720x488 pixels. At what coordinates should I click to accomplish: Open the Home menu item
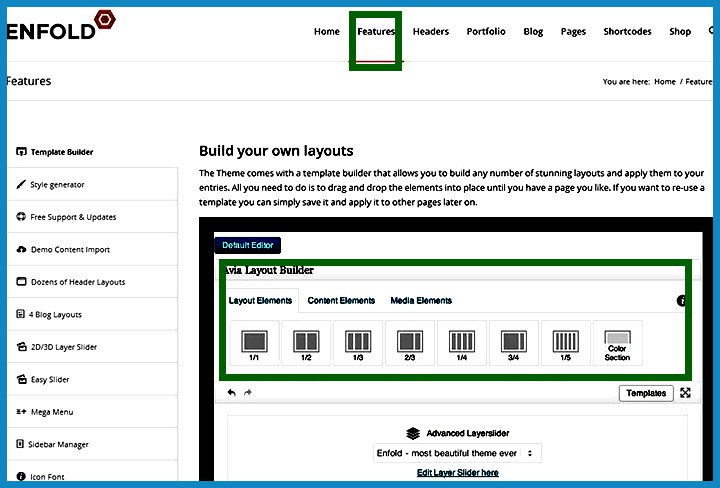coord(326,32)
